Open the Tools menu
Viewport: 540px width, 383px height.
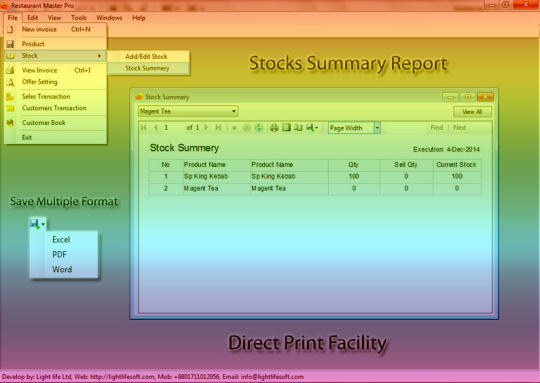(x=79, y=18)
